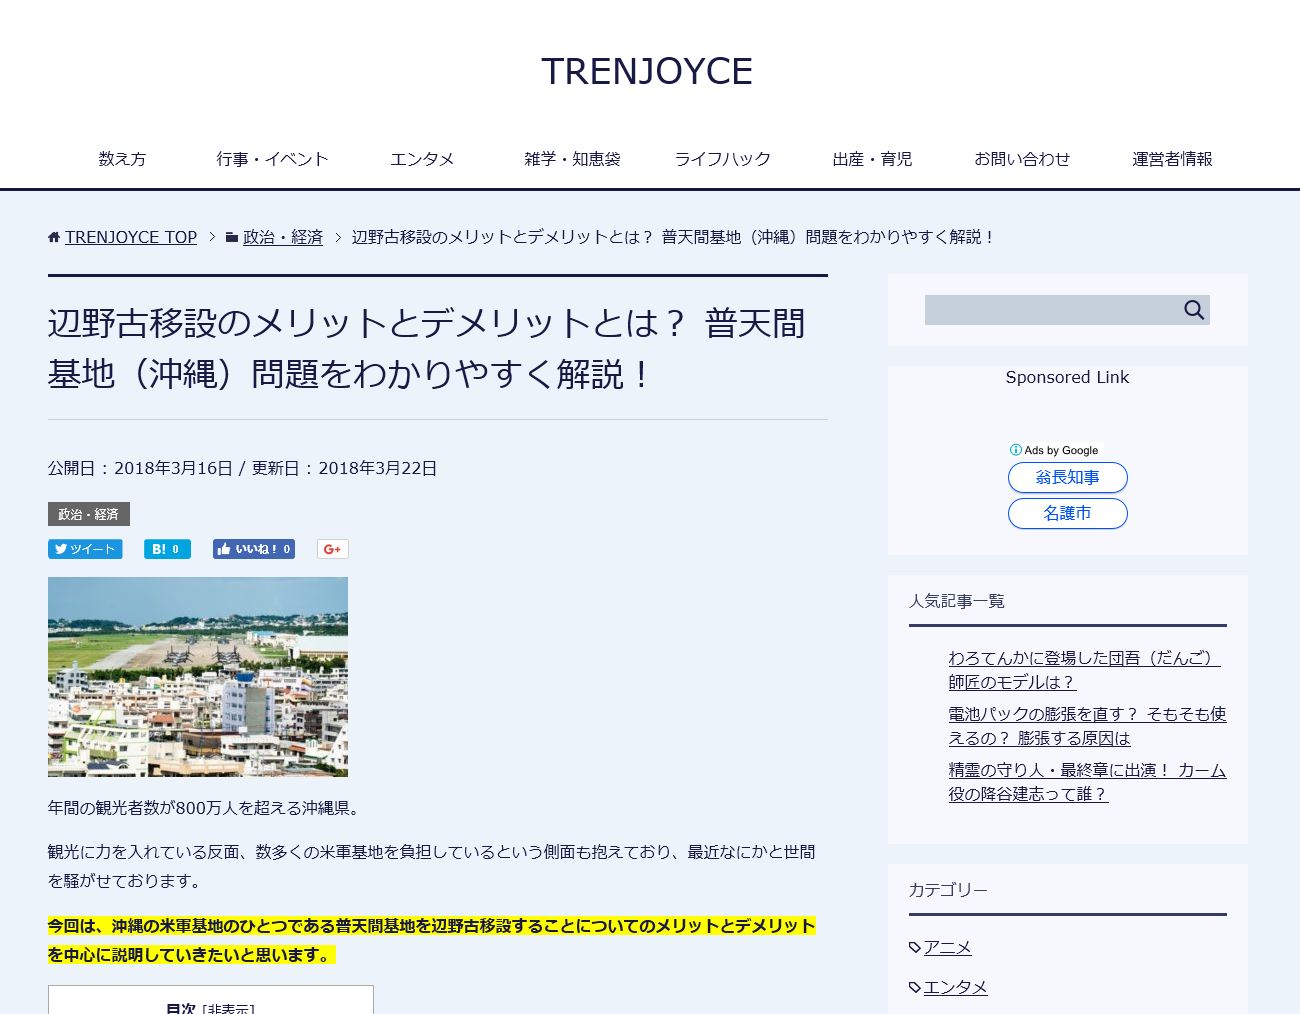Viewport: 1300px width, 1014px height.
Task: Click the カテゴリー heading
Action: 948,890
